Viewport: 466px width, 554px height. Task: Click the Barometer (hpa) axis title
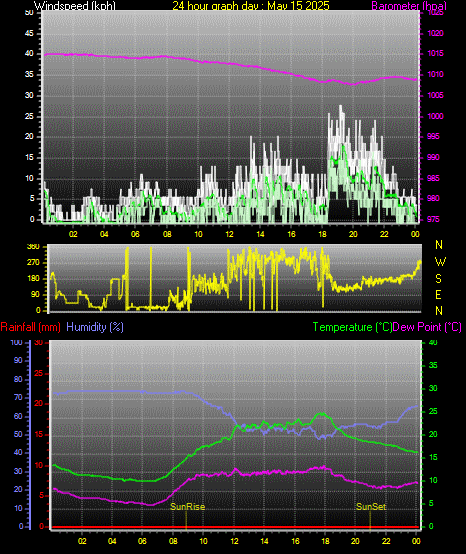click(409, 5)
